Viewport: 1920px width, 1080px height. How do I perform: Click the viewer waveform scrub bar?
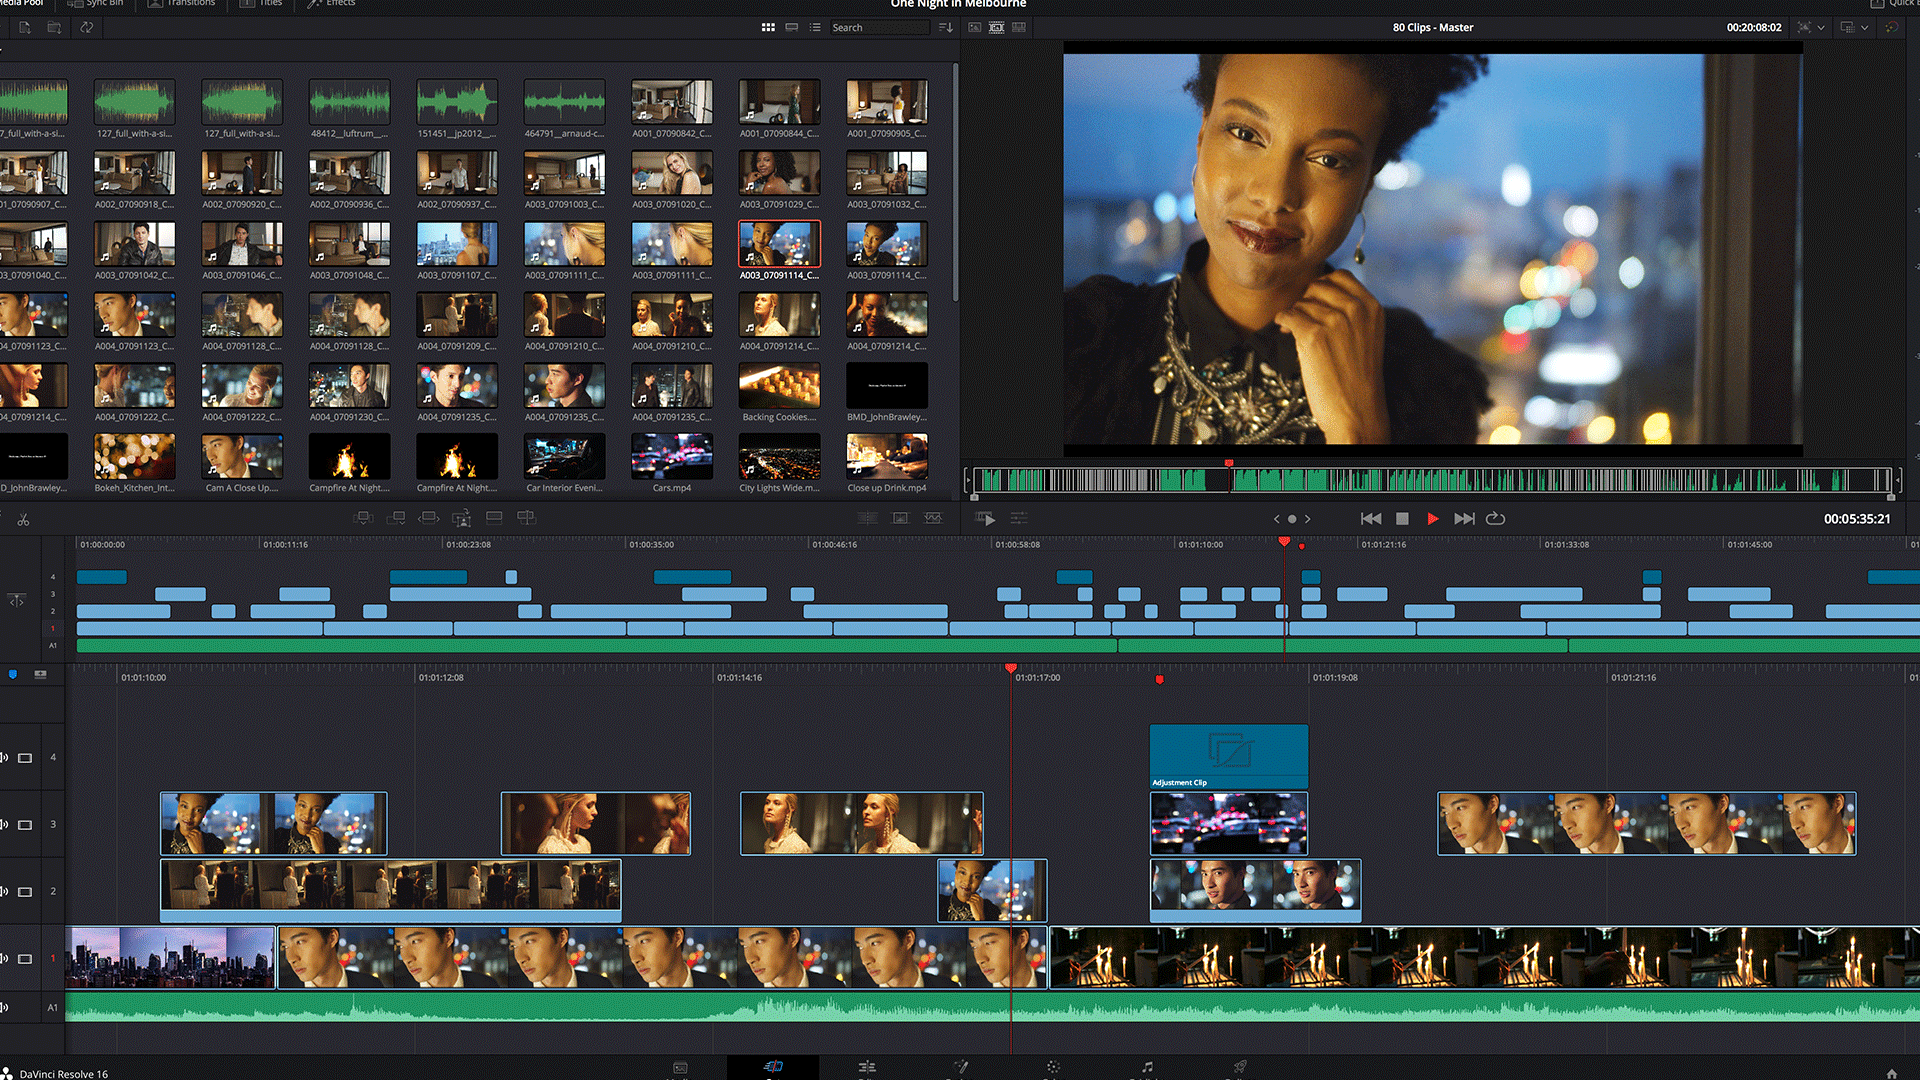point(1432,481)
